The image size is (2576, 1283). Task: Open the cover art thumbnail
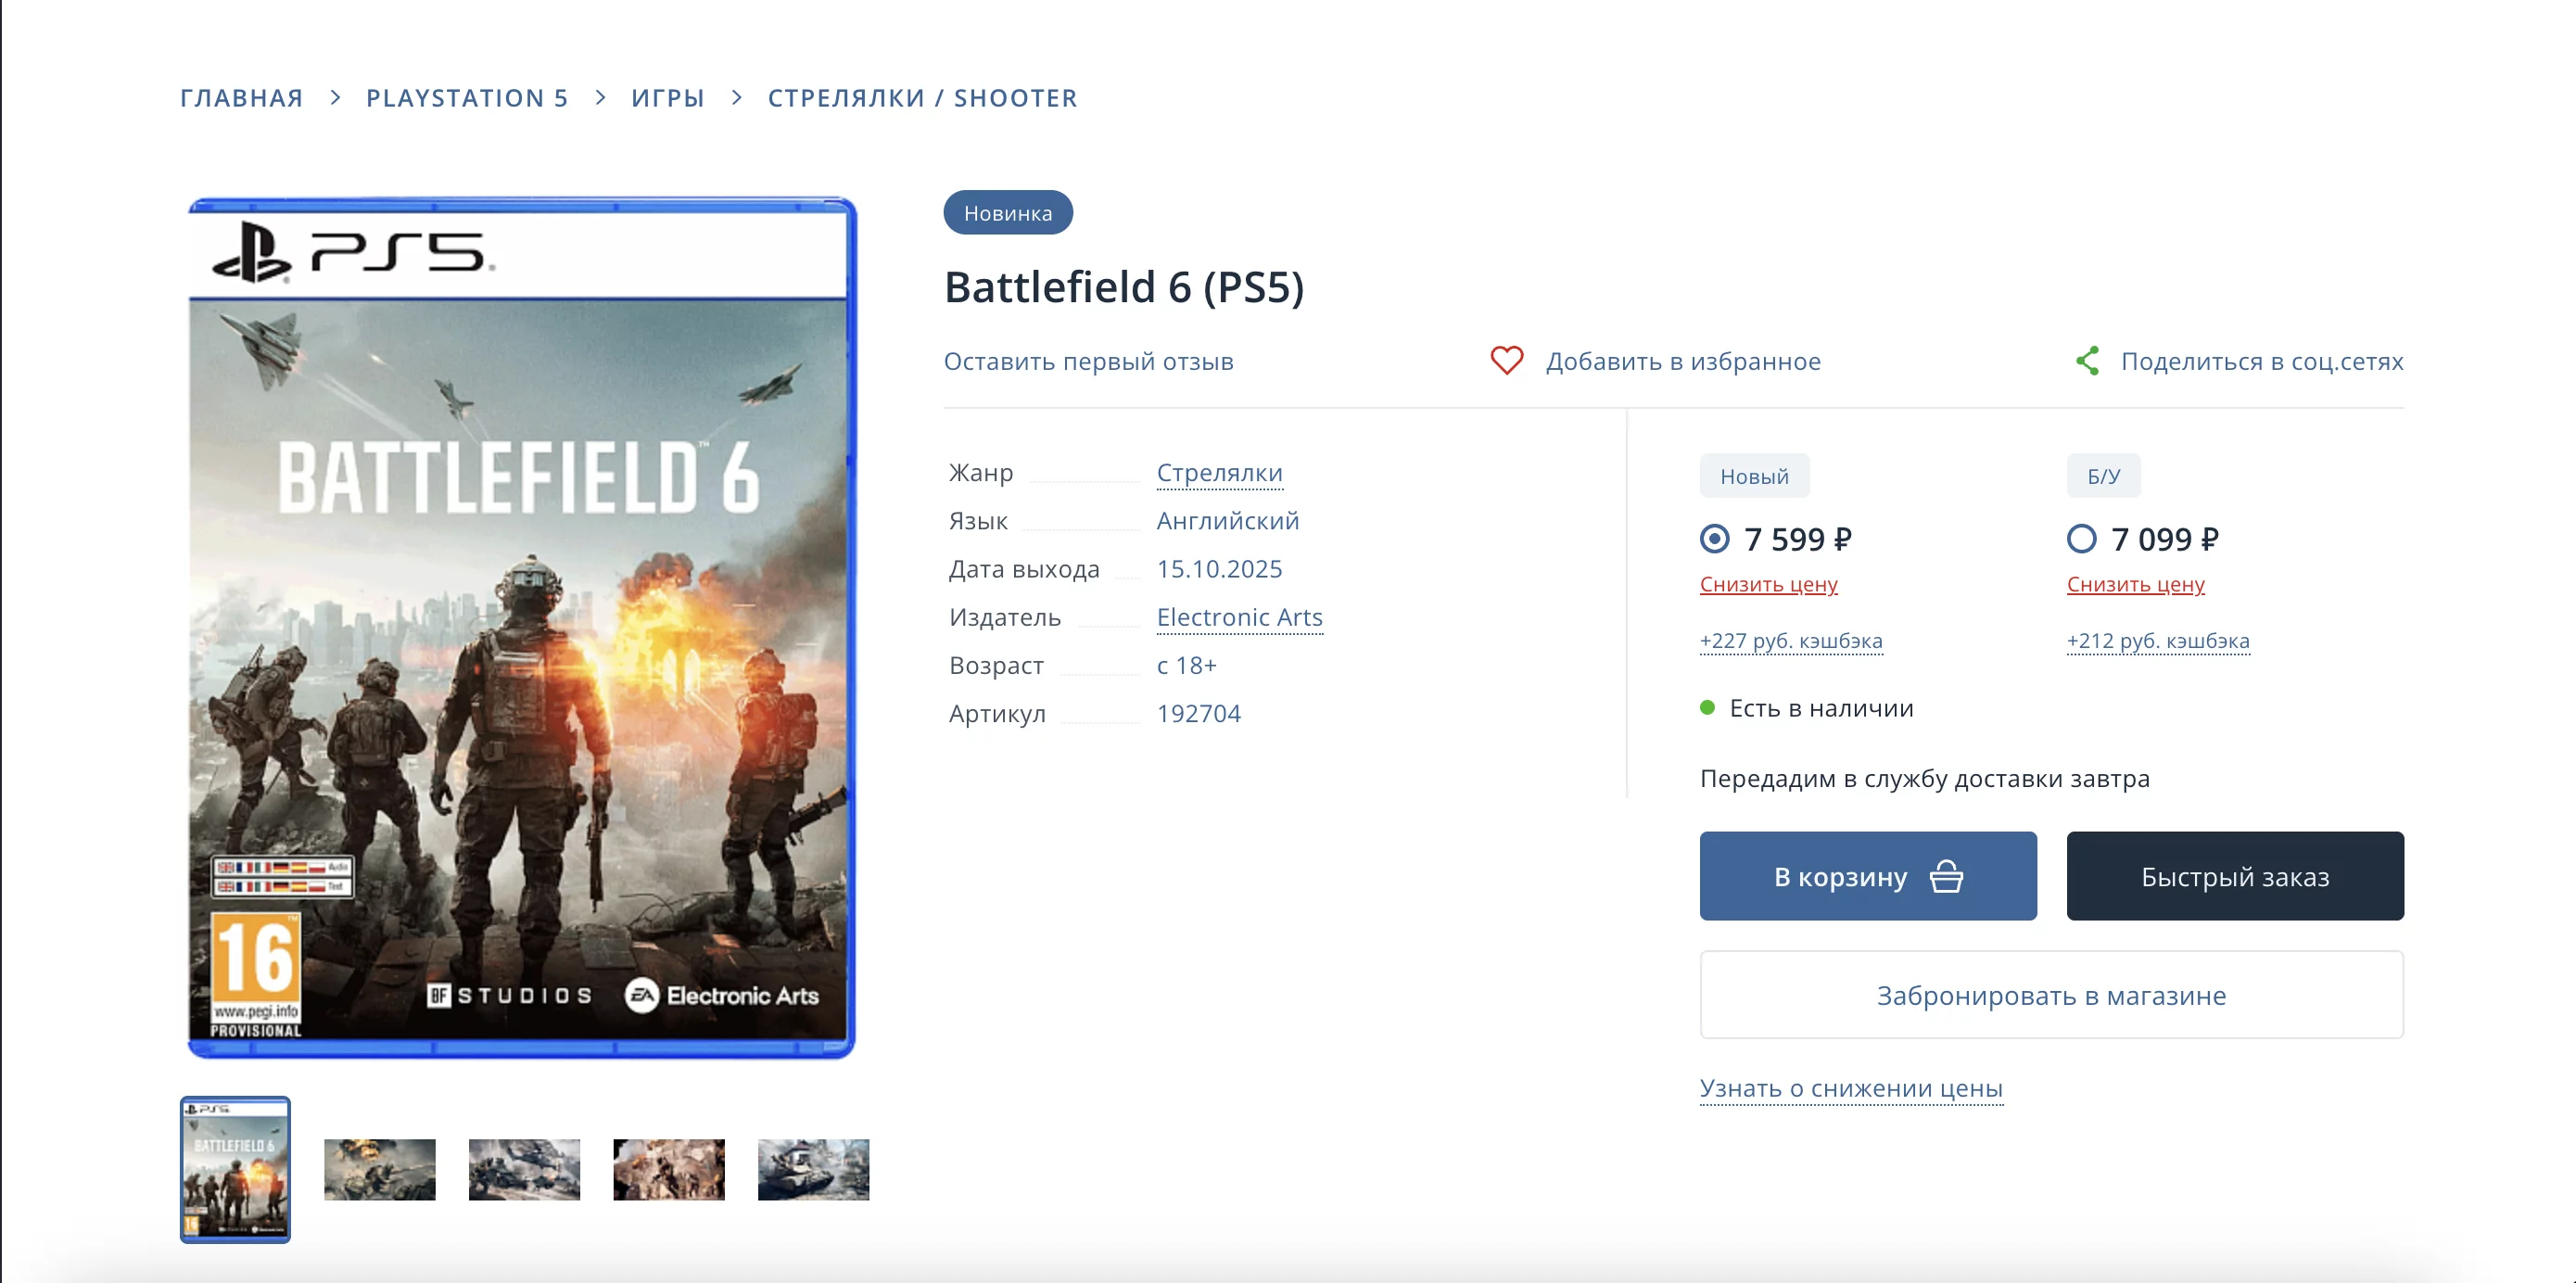coord(235,1169)
